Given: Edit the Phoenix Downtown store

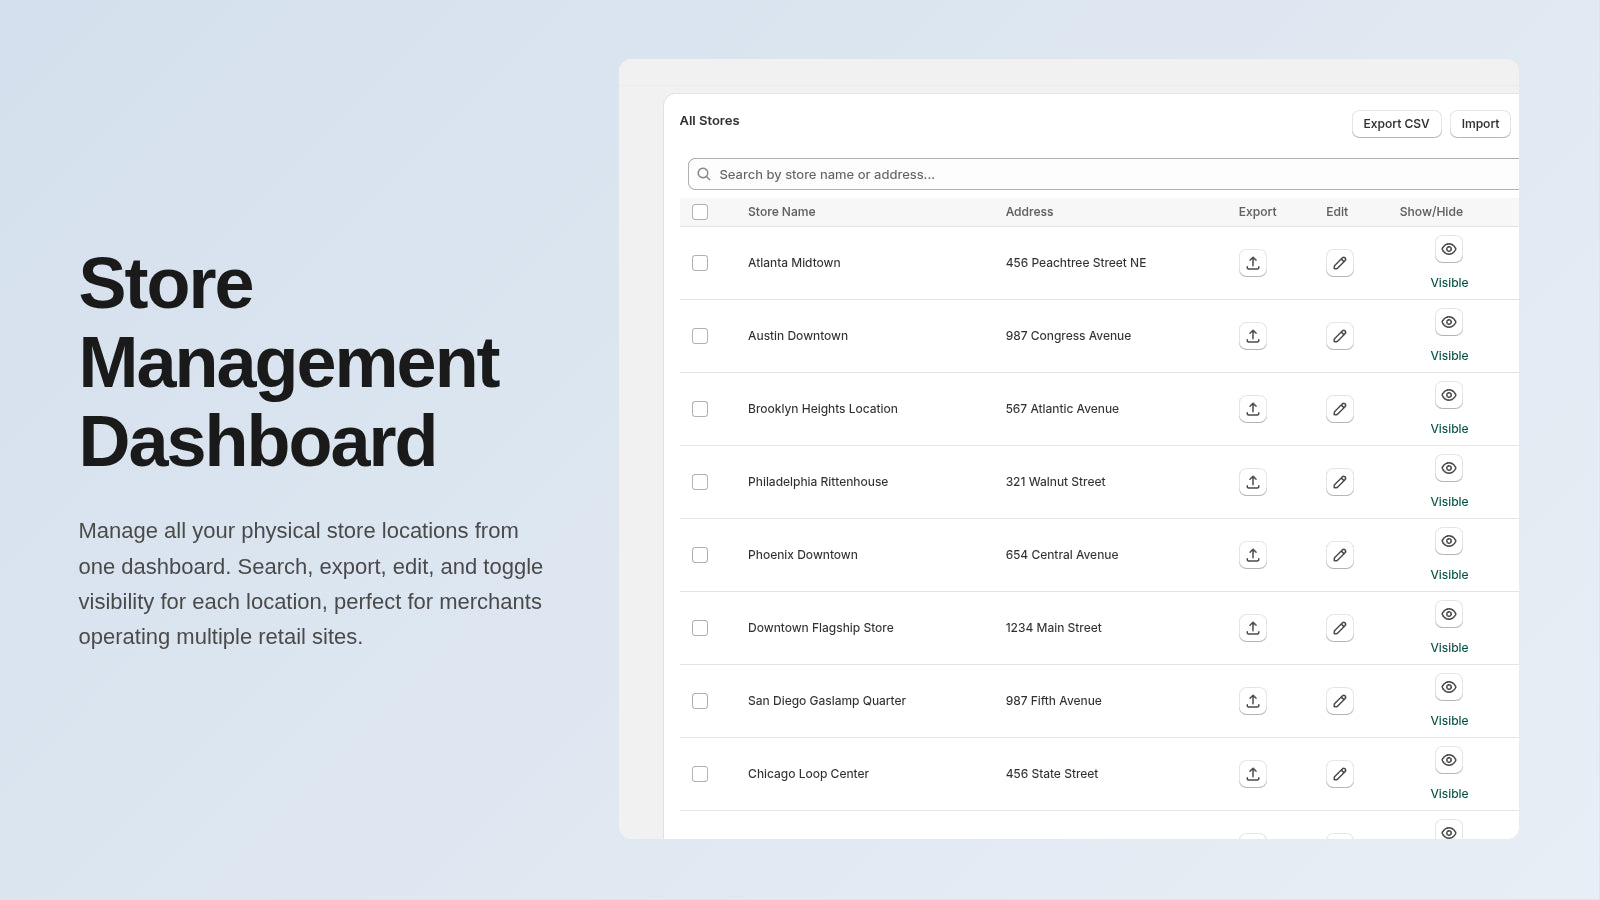Looking at the screenshot, I should (x=1340, y=555).
